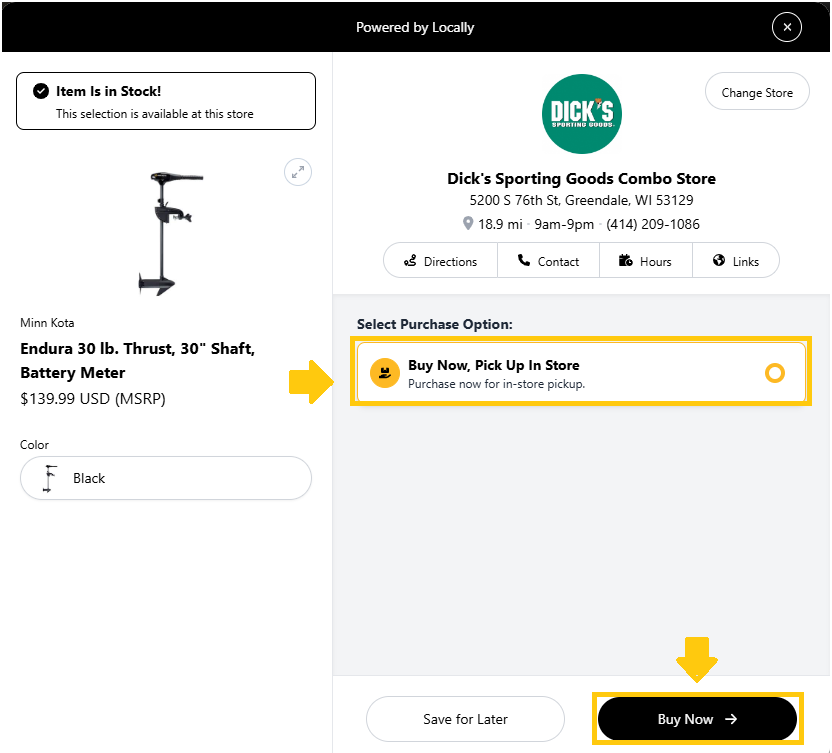Click the Minn Kota brand name
Viewport: 832px width, 753px height.
pyautogui.click(x=47, y=323)
